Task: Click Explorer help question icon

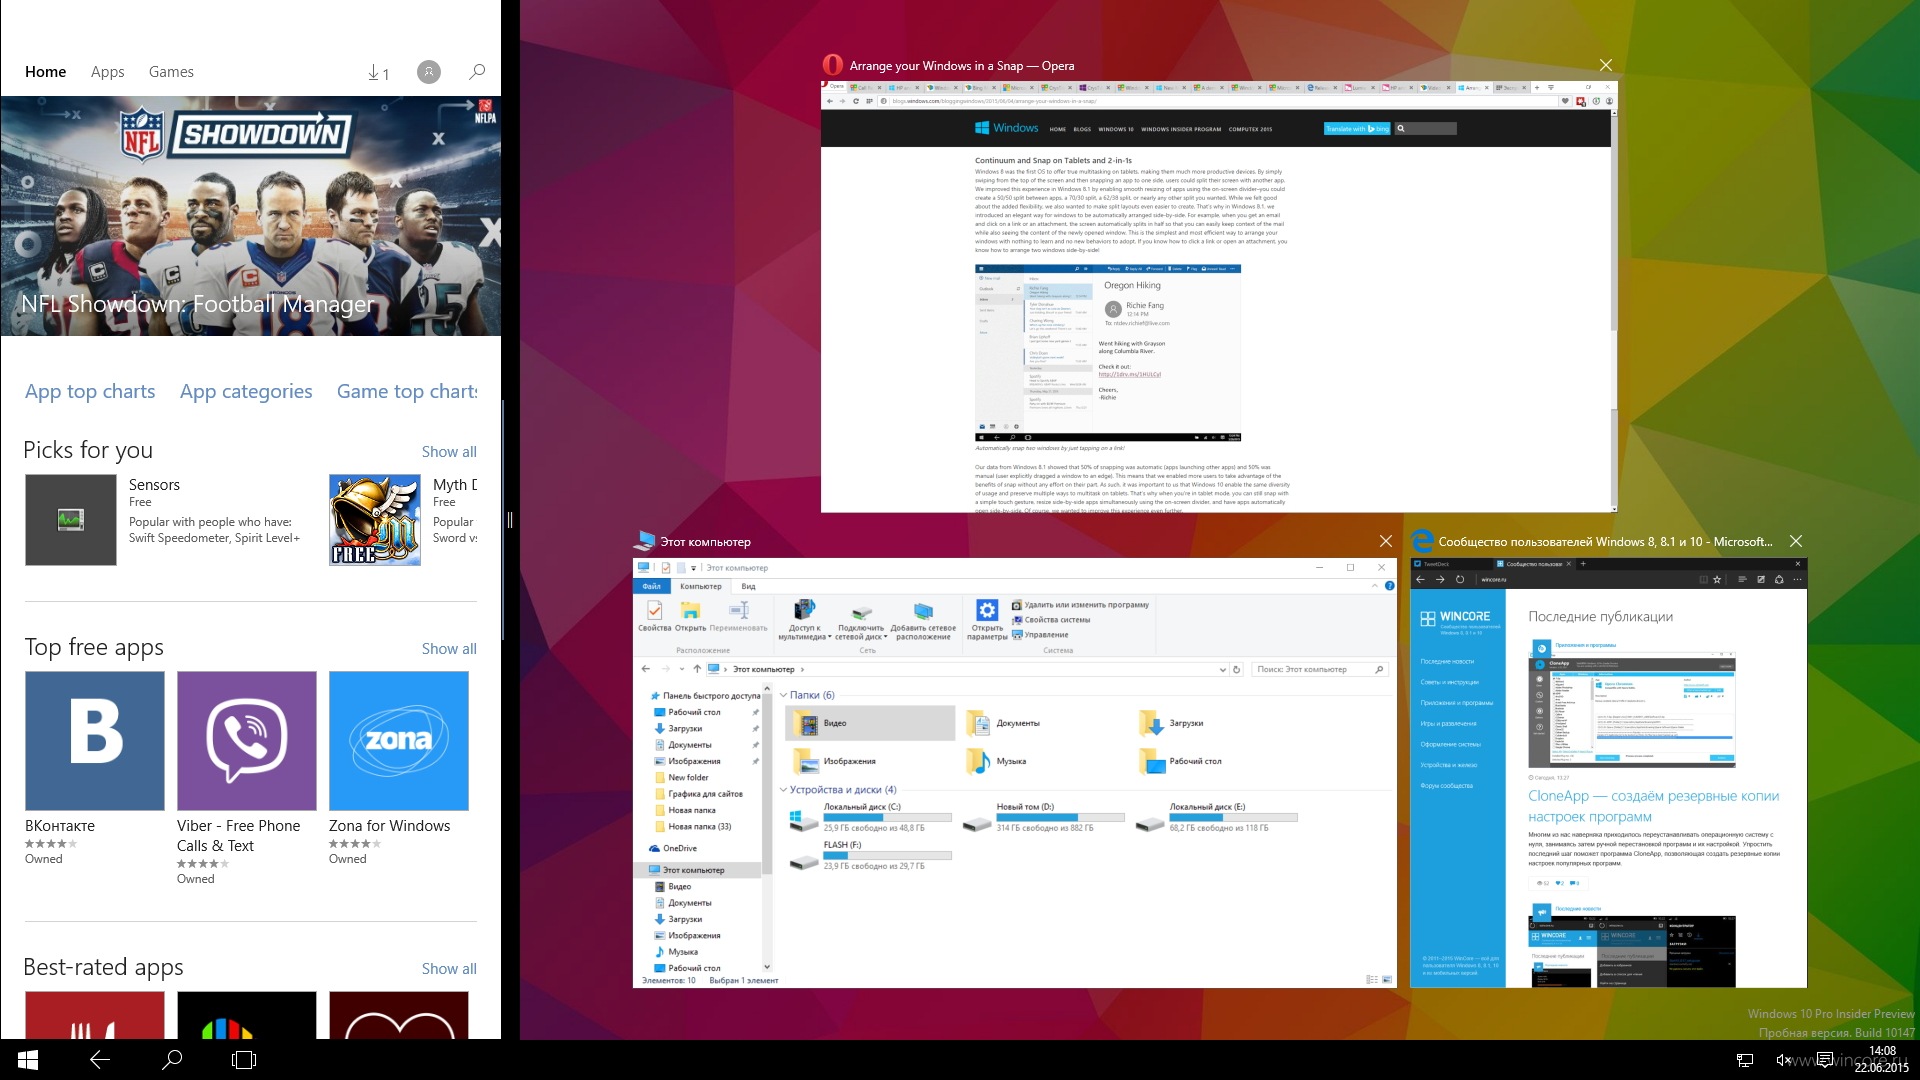Action: click(x=1389, y=586)
